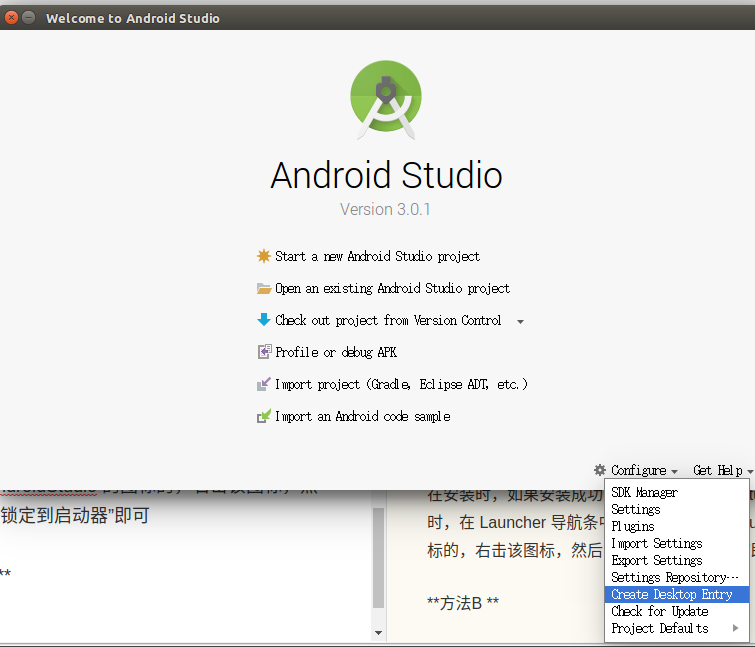Click the orange star new project icon
The height and width of the screenshot is (647, 755).
point(263,256)
